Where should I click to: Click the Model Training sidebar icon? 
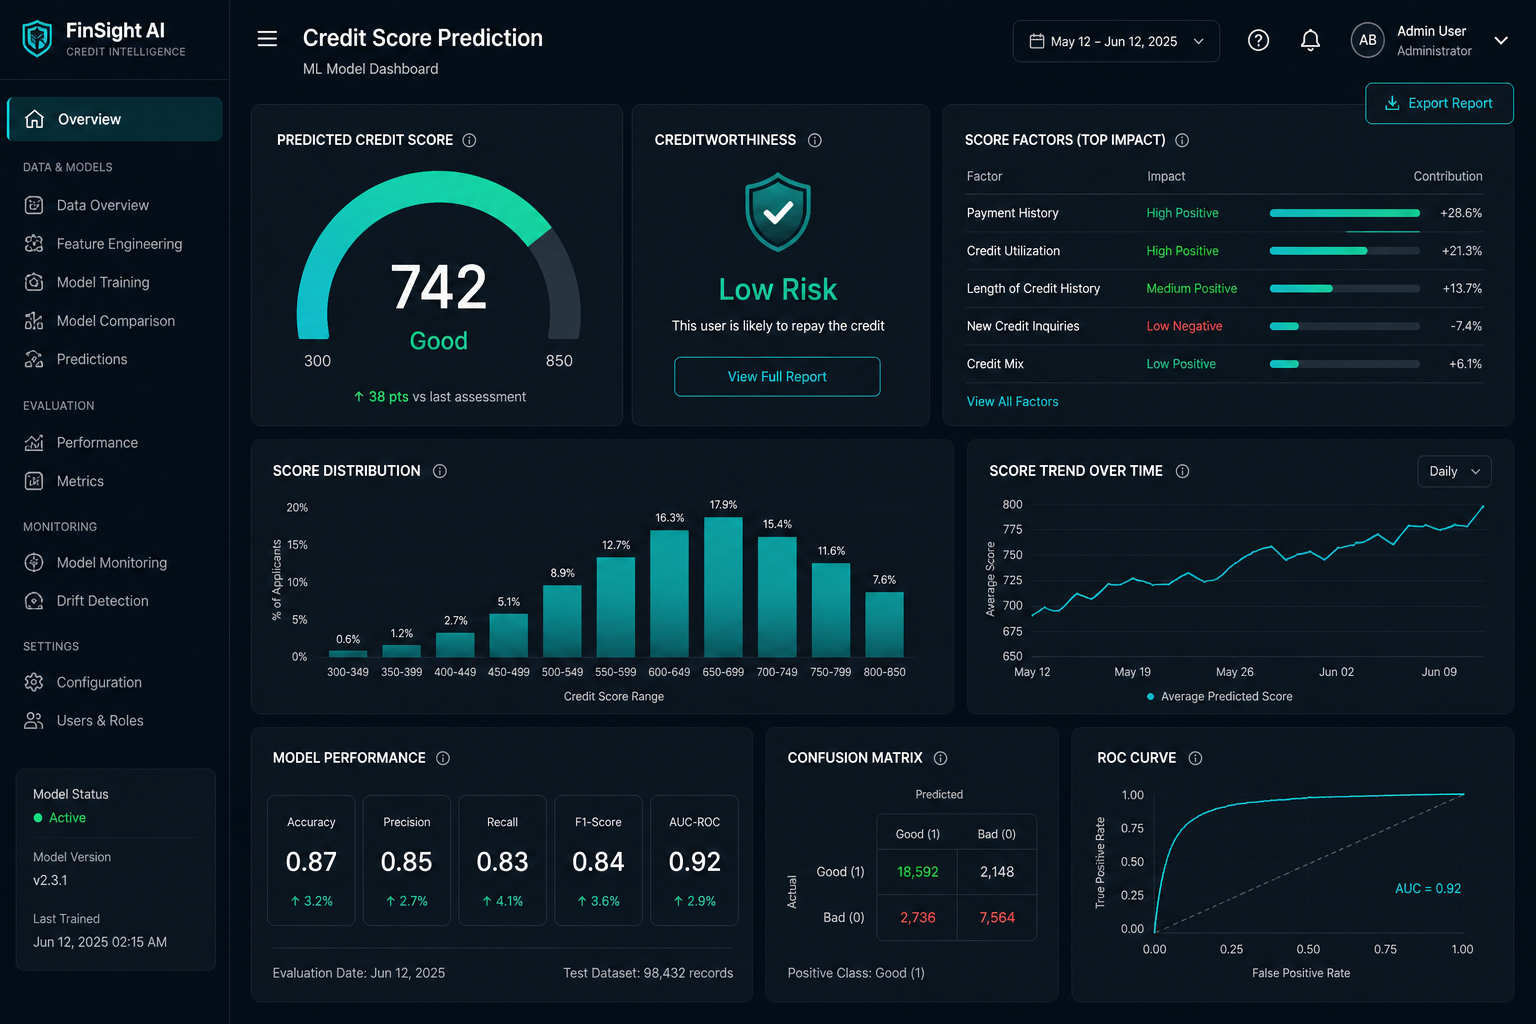coord(34,282)
